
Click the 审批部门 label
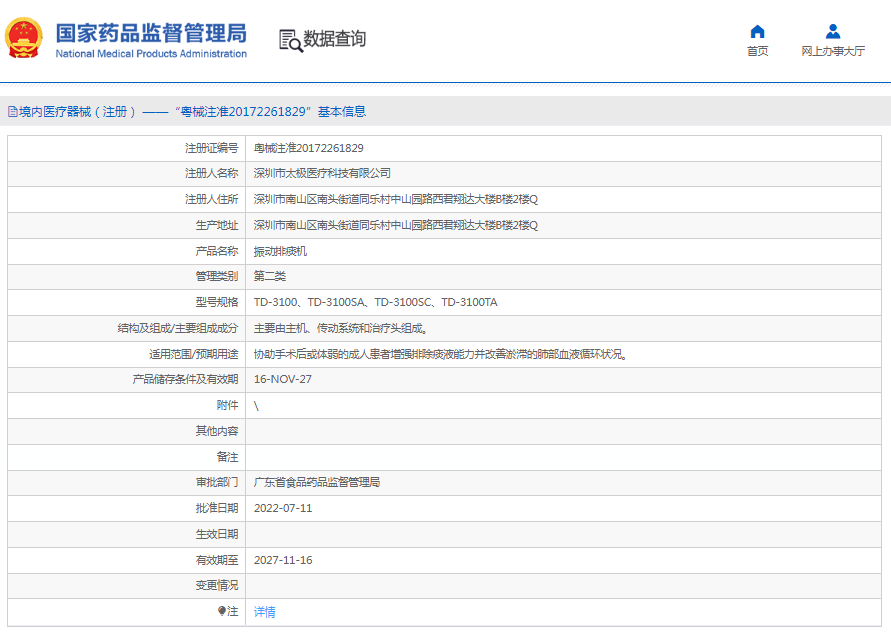point(217,483)
